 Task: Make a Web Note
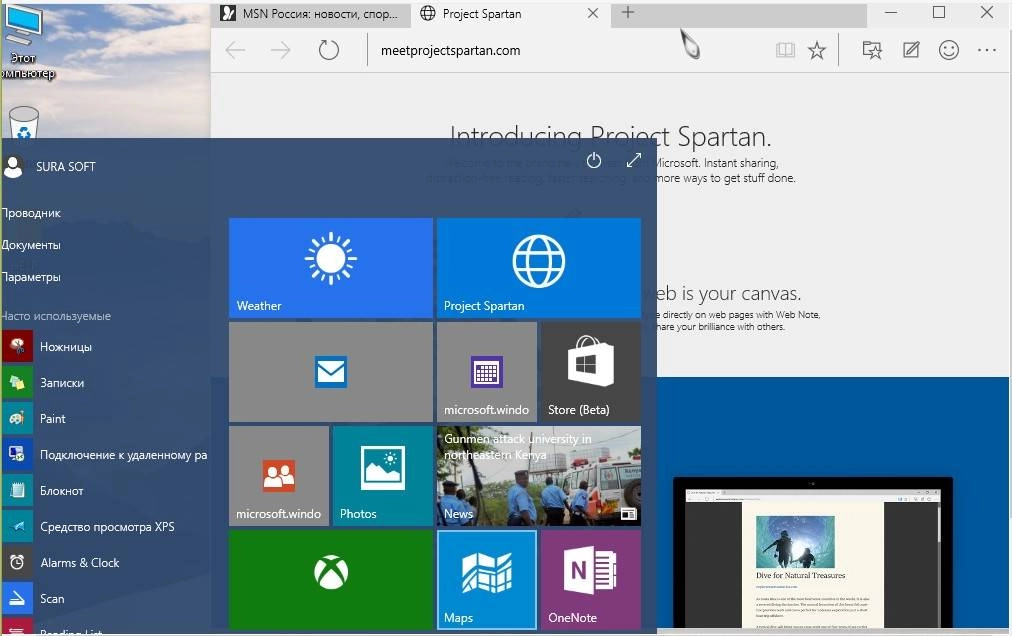[911, 50]
